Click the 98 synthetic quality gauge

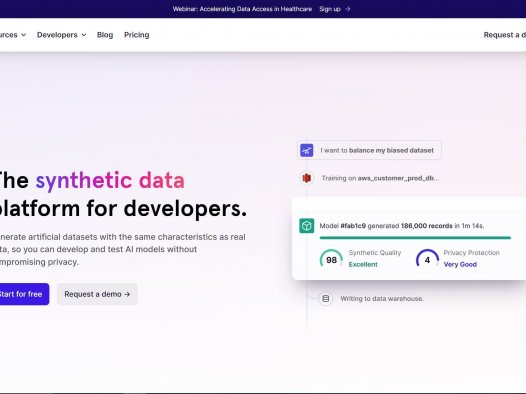point(331,259)
